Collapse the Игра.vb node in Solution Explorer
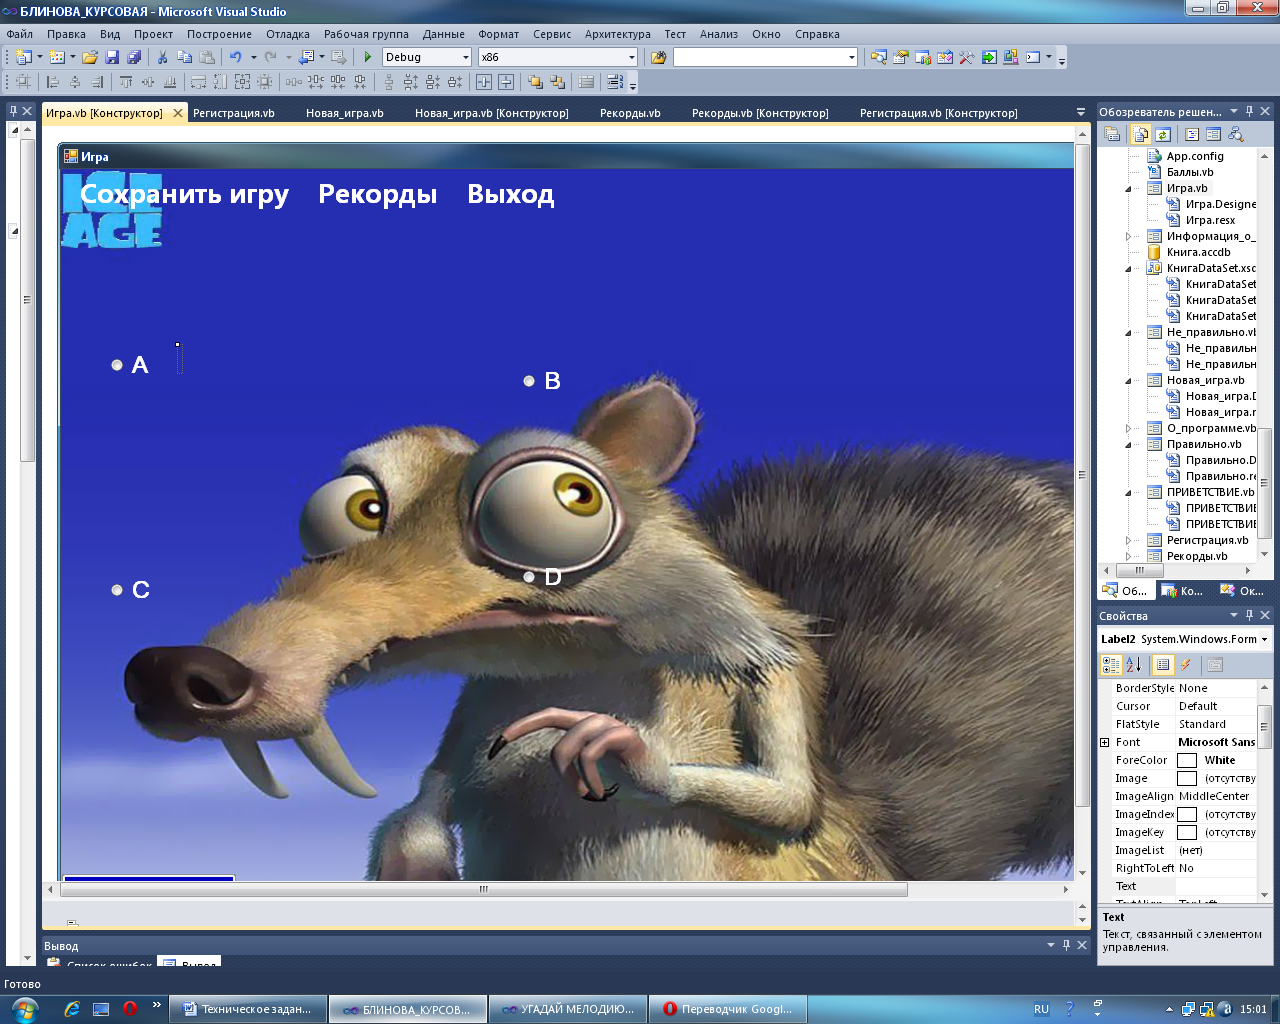 pos(1129,188)
